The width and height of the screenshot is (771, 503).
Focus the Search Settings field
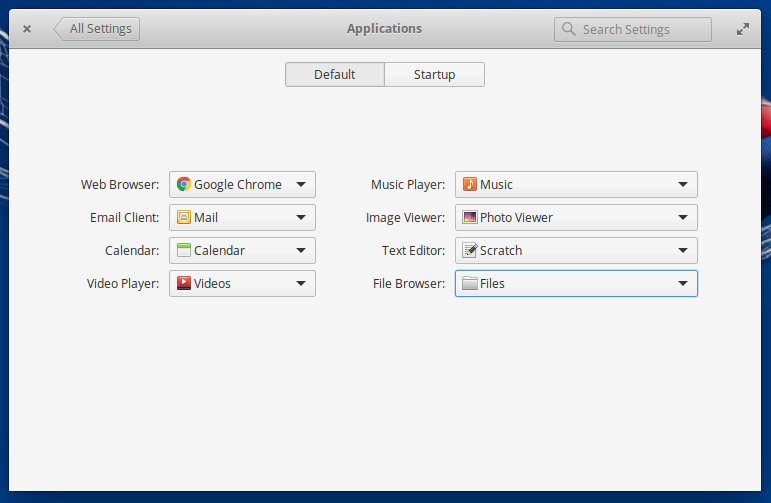point(633,30)
